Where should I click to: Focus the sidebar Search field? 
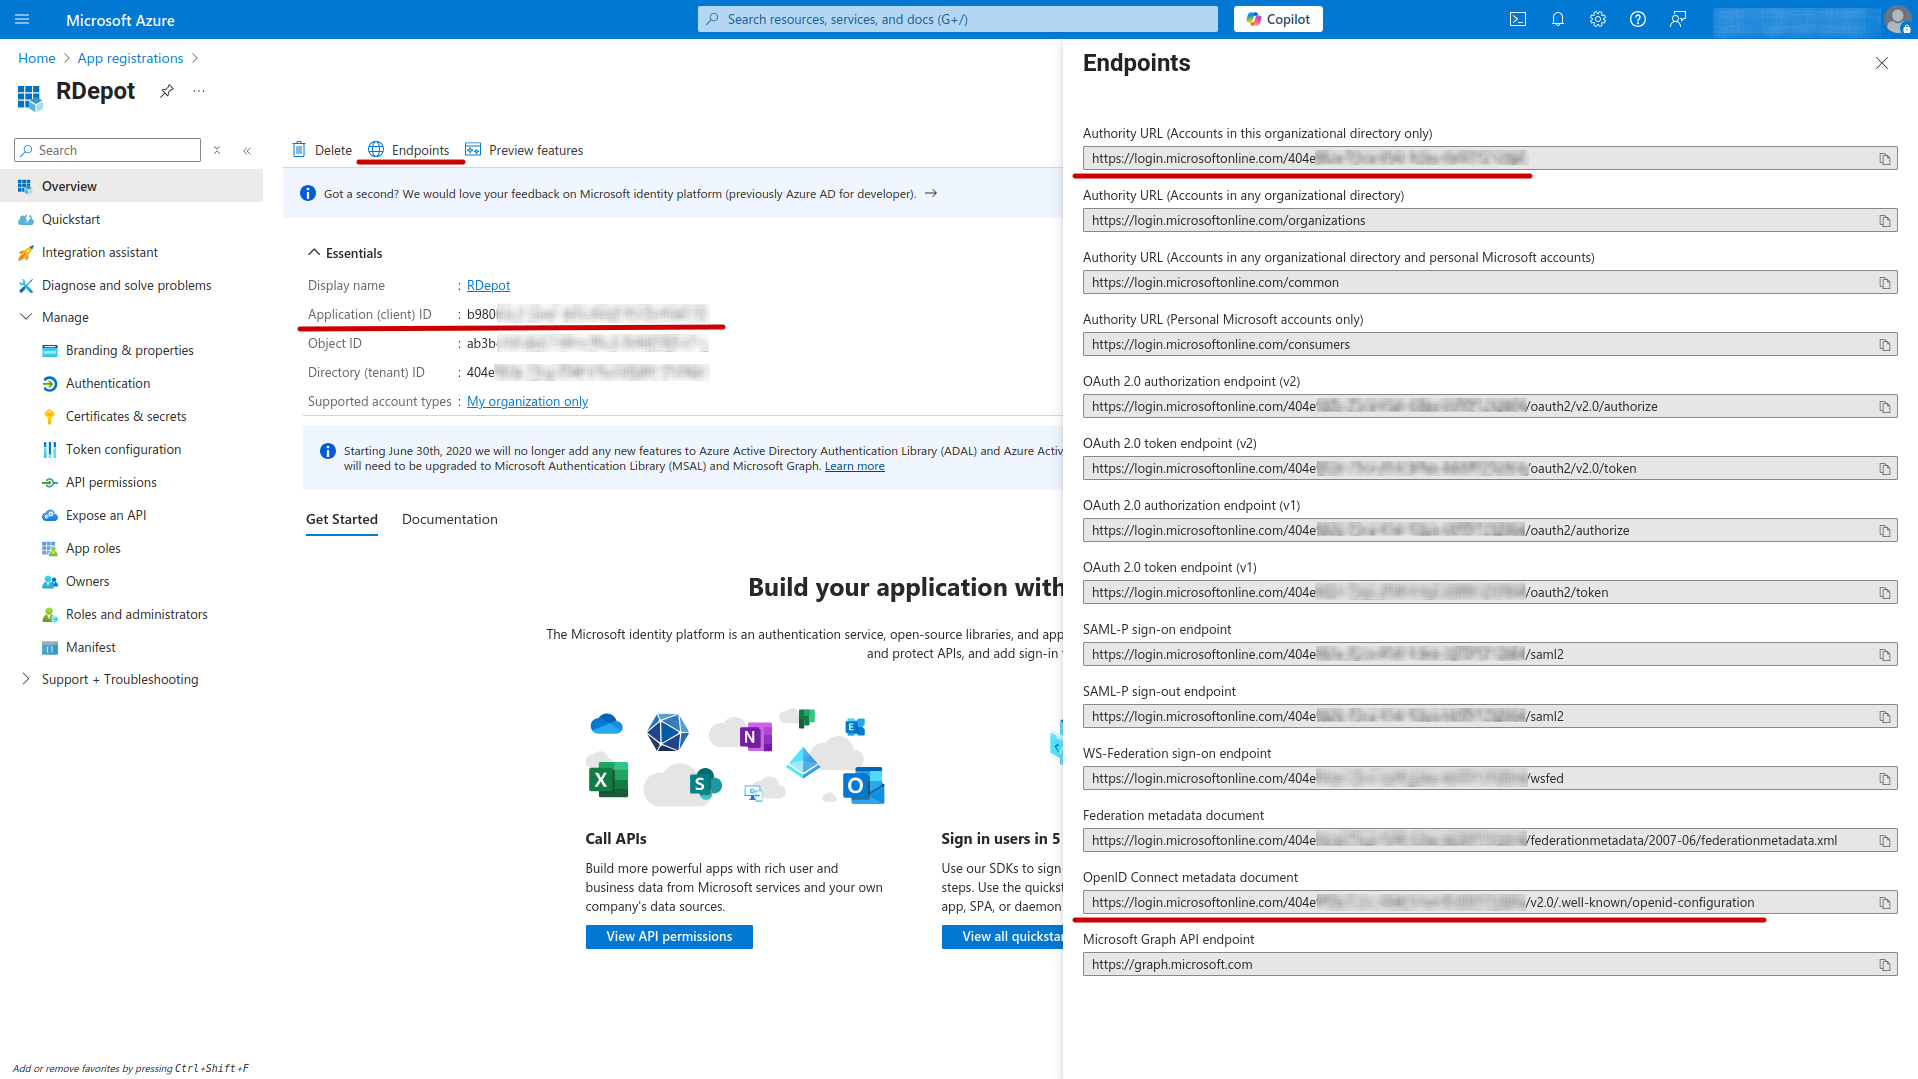click(108, 150)
